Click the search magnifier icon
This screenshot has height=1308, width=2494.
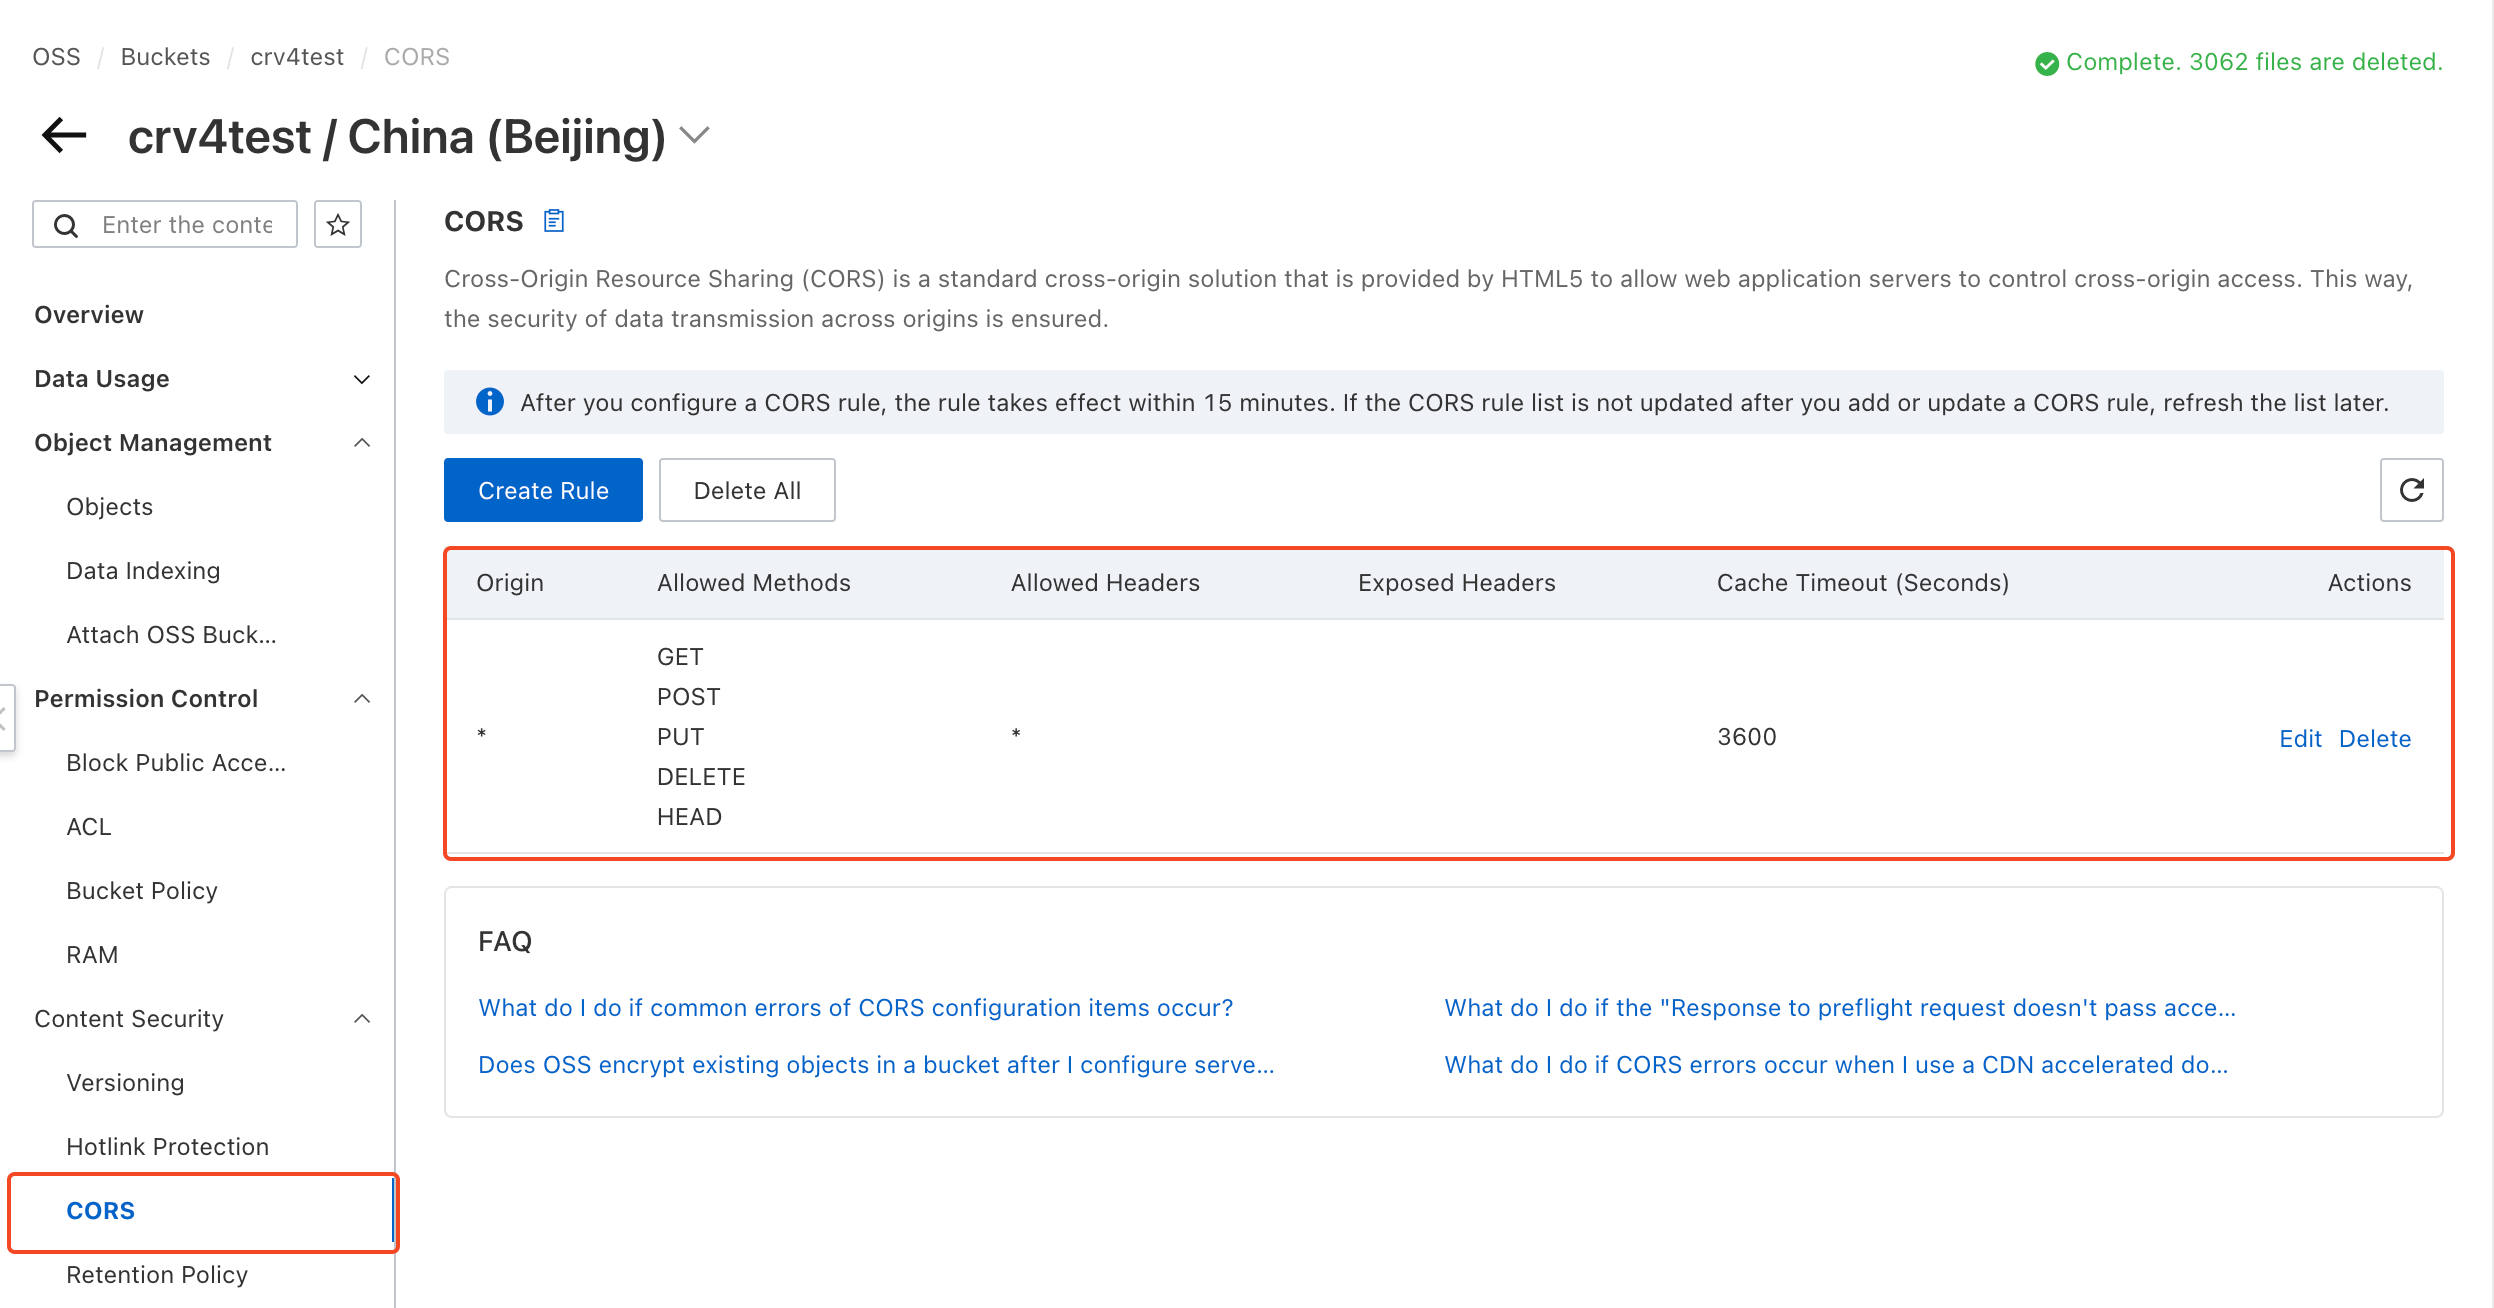pos(66,225)
